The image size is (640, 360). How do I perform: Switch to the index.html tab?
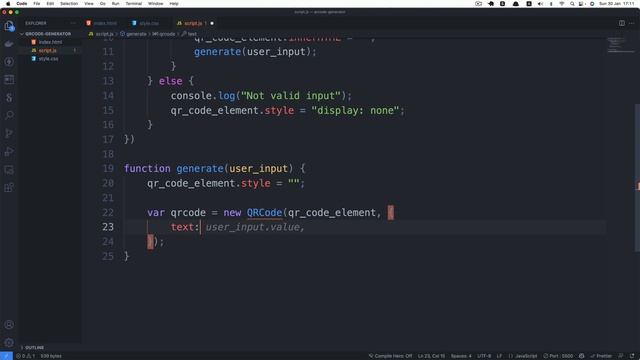(102, 23)
